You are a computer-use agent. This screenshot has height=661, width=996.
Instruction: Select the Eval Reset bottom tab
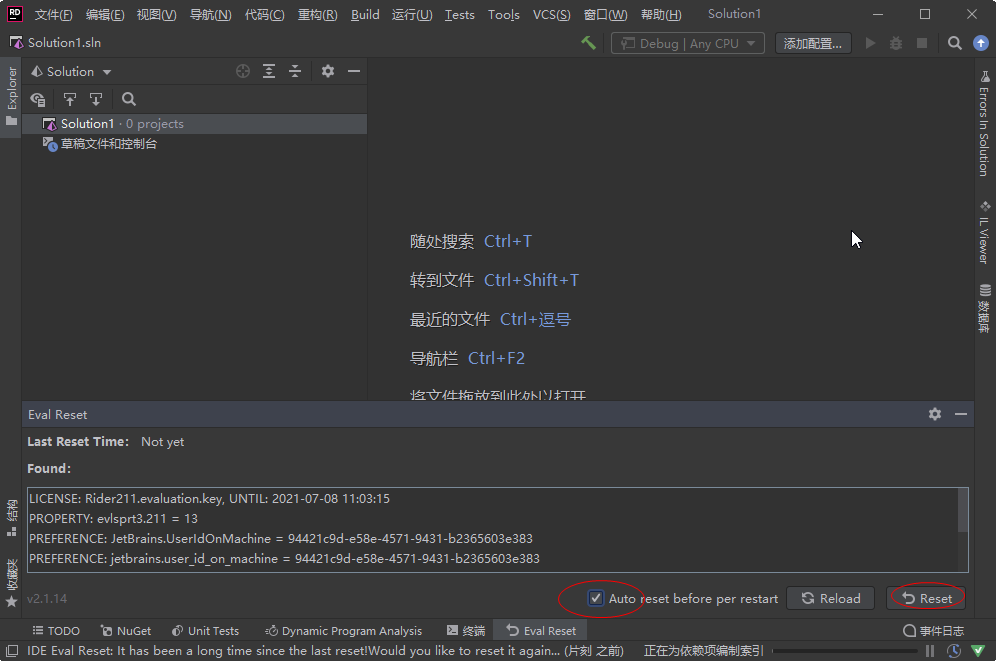click(x=541, y=631)
